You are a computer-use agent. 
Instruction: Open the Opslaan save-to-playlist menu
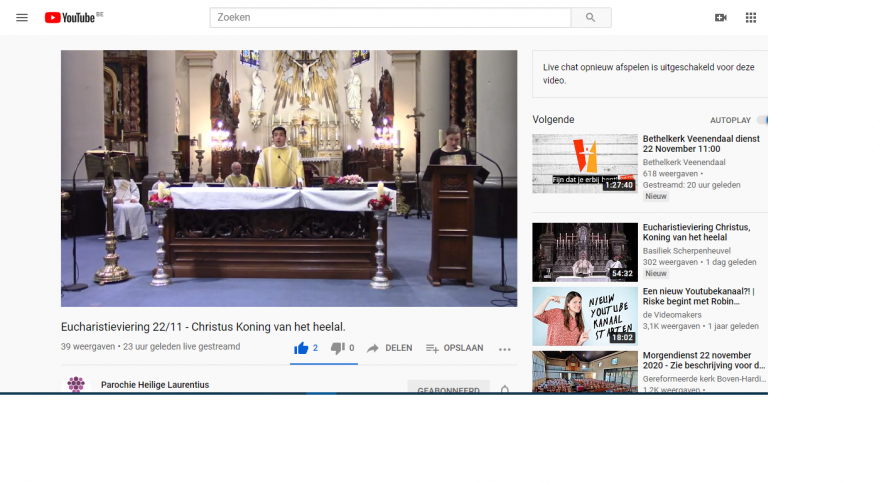454,348
